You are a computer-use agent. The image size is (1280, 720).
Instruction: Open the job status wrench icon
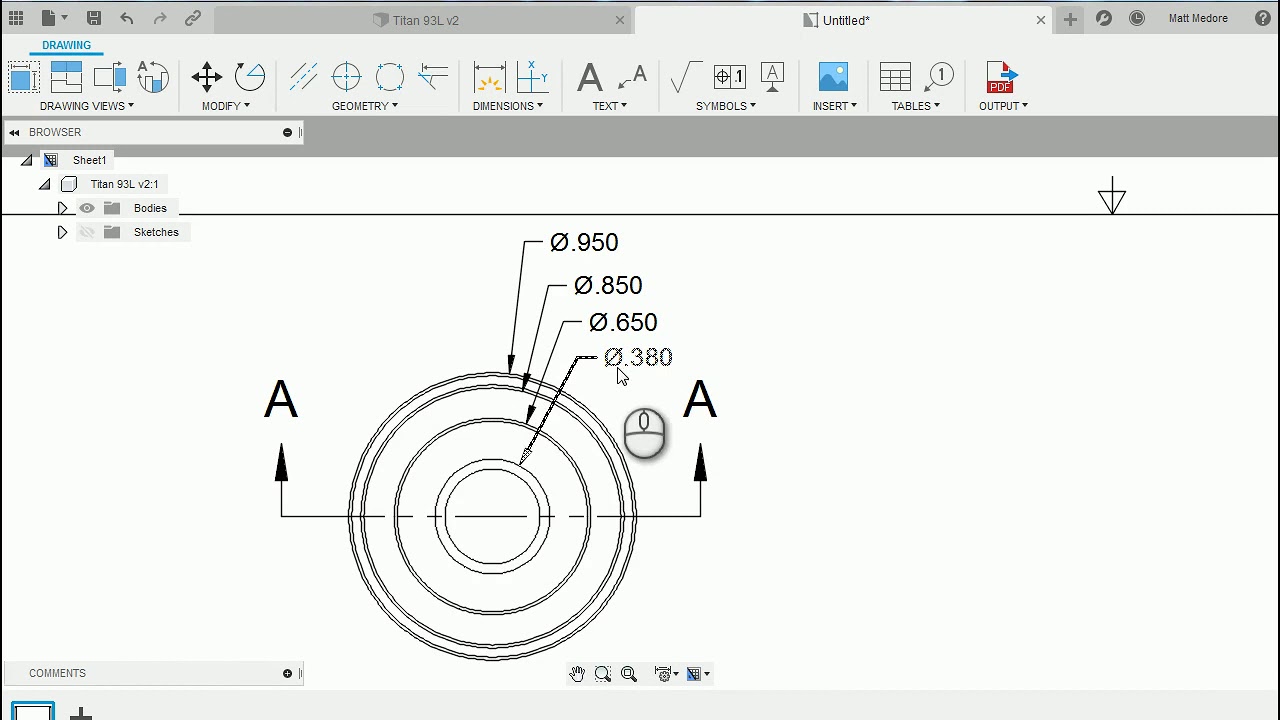pos(1104,18)
